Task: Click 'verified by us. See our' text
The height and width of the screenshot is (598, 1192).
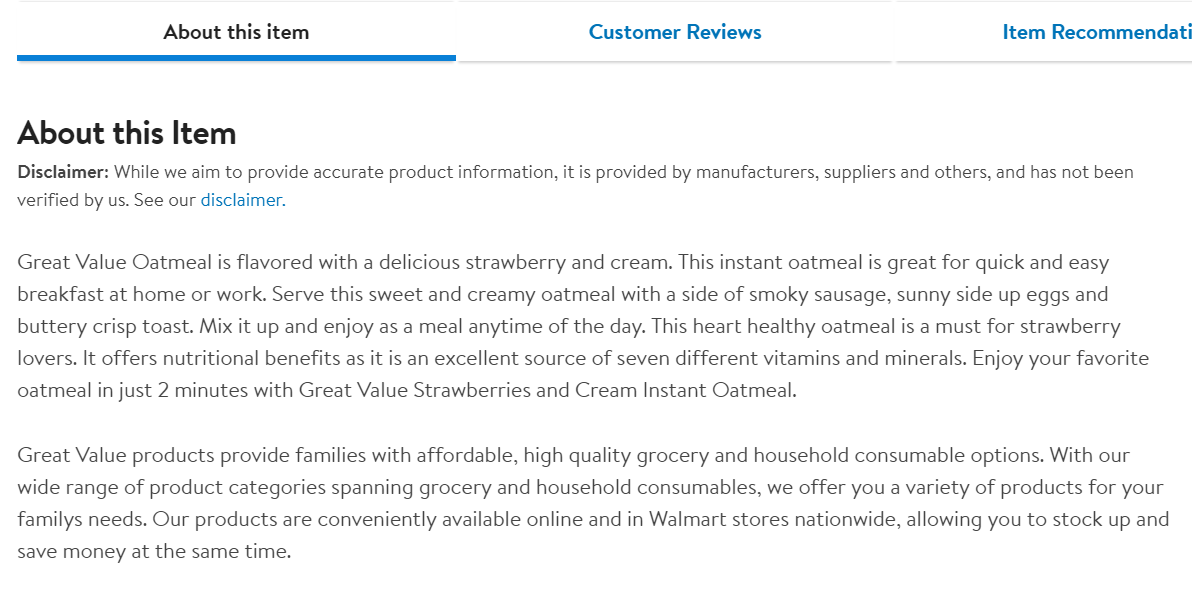Action: [x=106, y=200]
